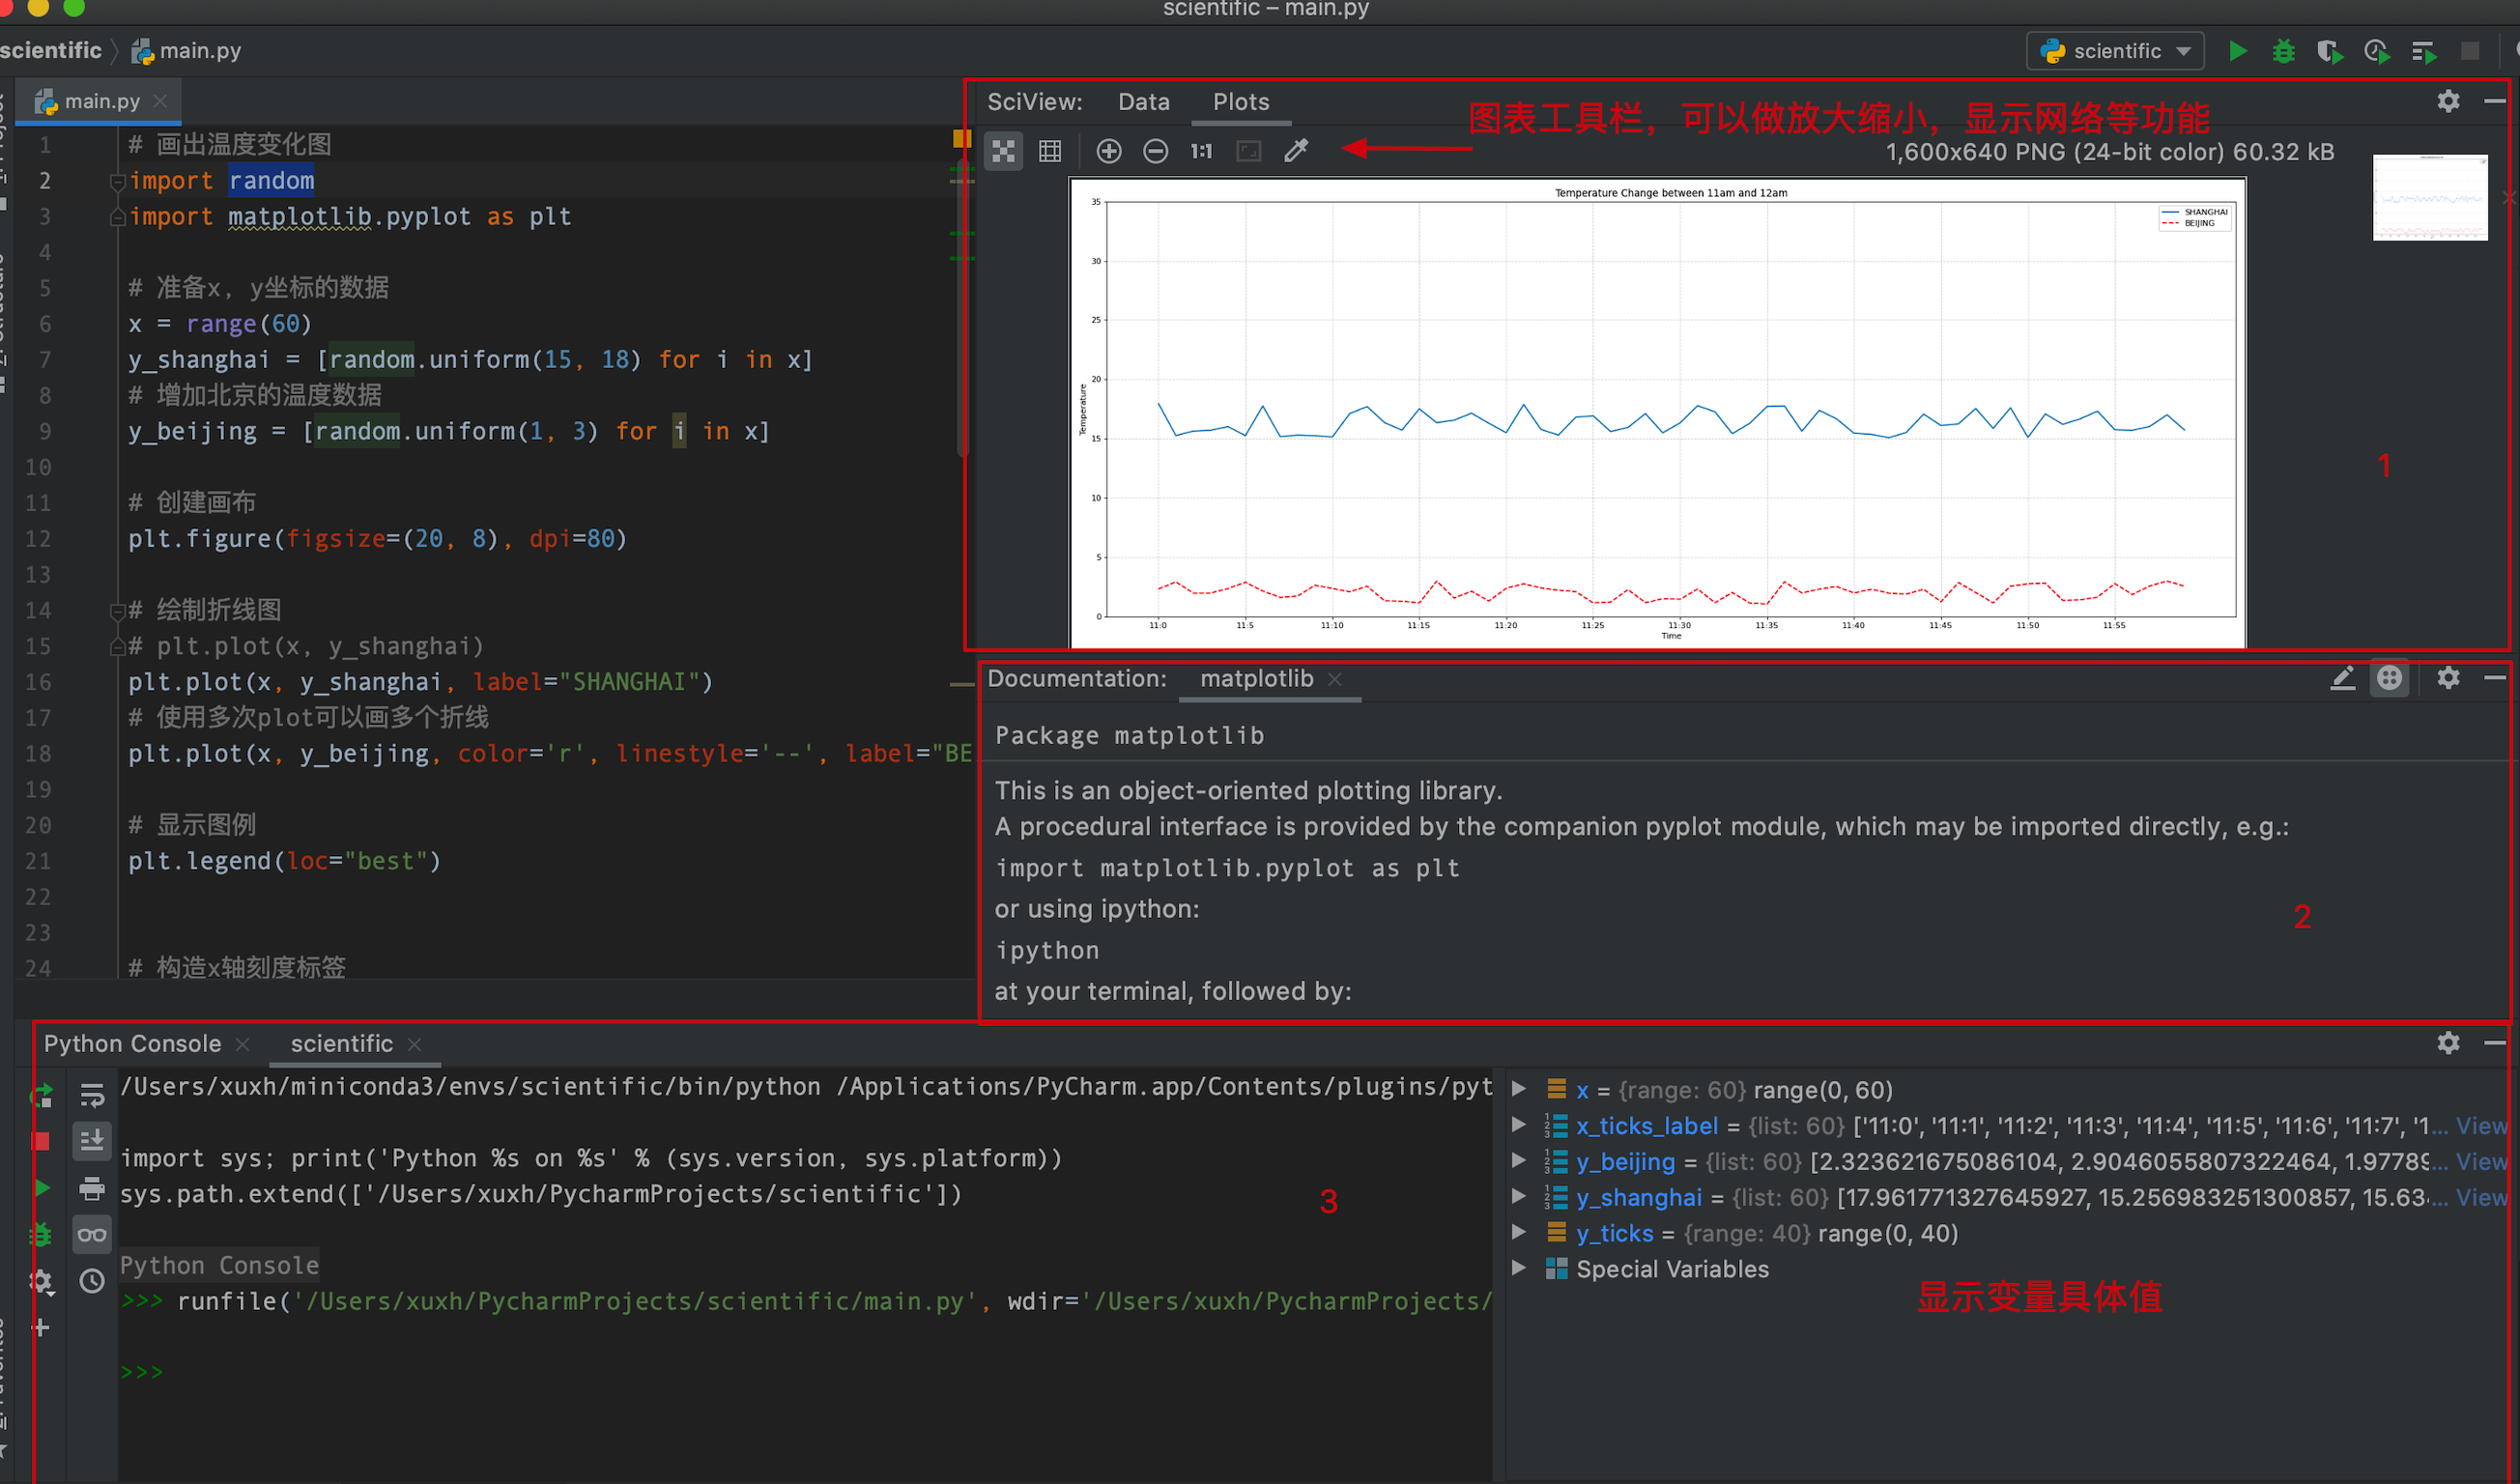The image size is (2520, 1484).
Task: Activate the color picker eyedropper
Action: click(1296, 151)
